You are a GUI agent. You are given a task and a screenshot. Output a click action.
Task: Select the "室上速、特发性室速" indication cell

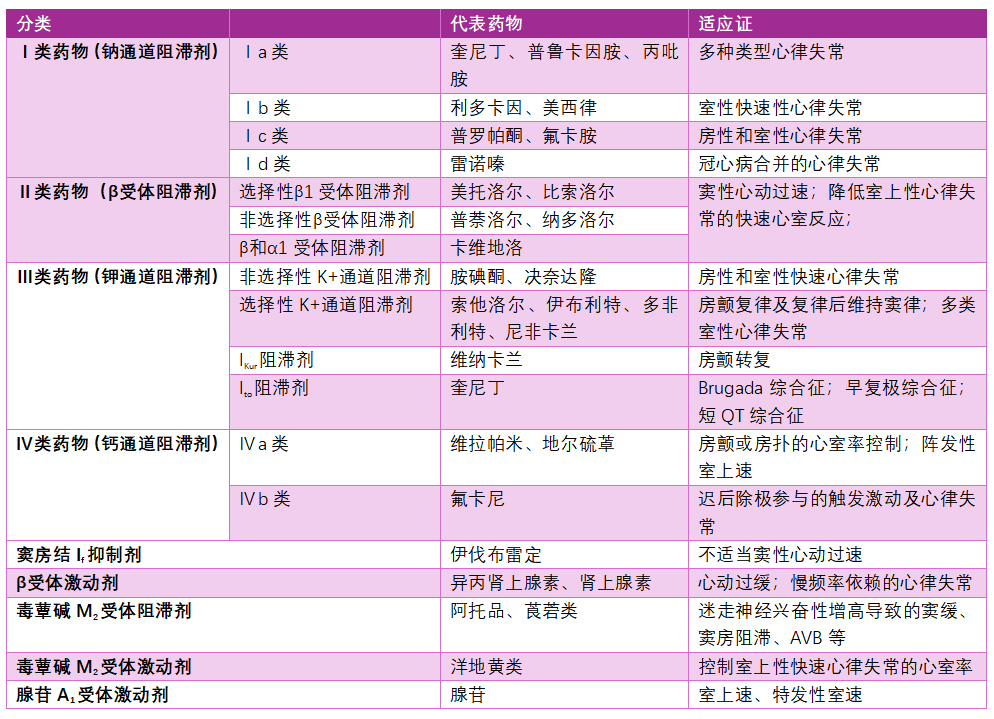780,694
